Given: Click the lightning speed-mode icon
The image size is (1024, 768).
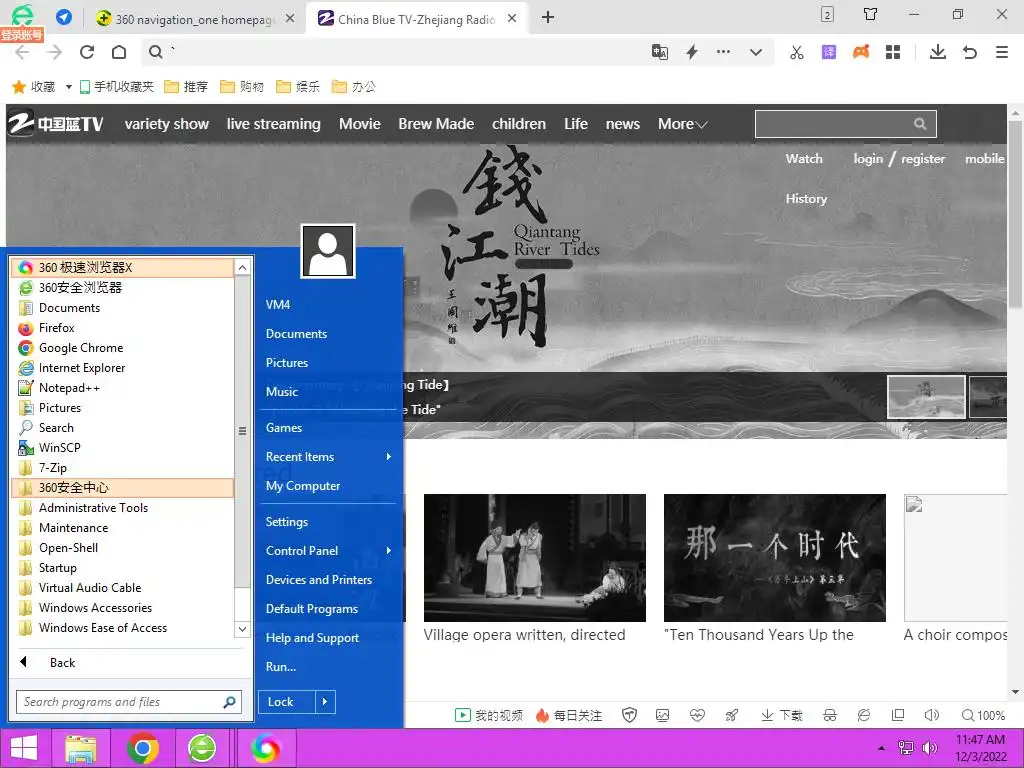Looking at the screenshot, I should click(692, 52).
